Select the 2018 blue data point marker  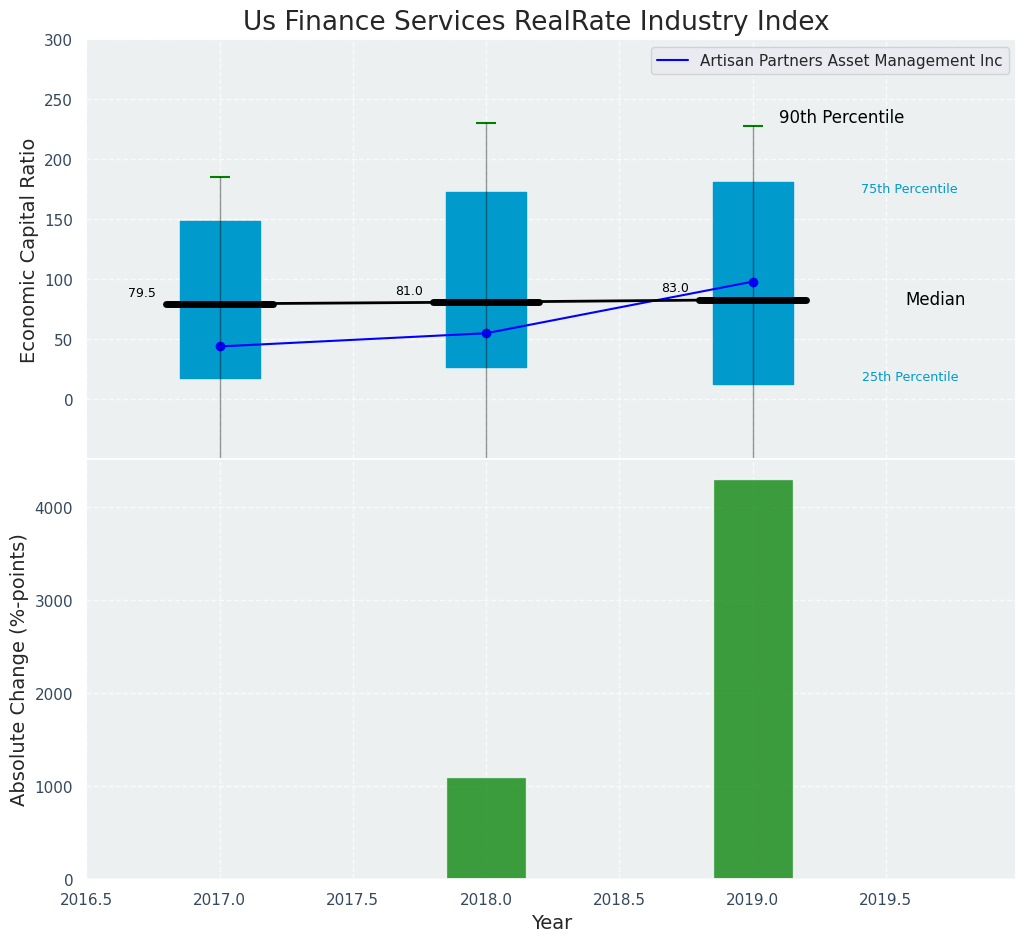pyautogui.click(x=486, y=334)
